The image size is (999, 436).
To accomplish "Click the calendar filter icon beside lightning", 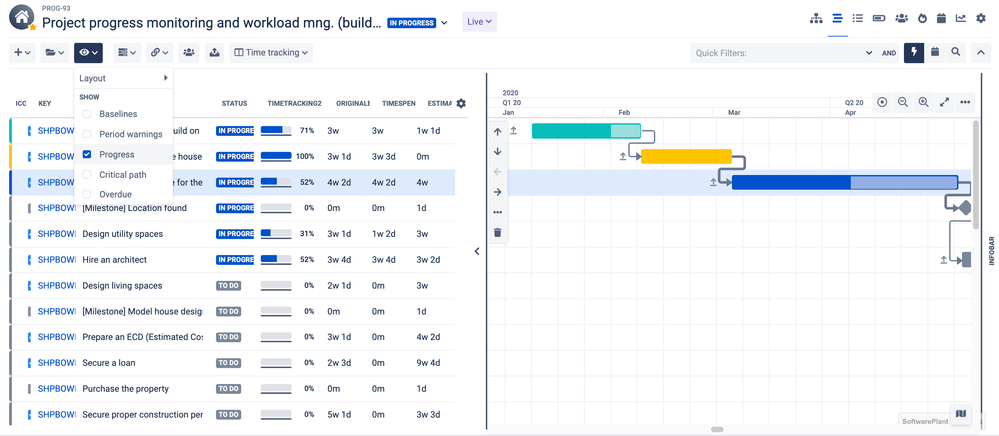I will click(935, 52).
